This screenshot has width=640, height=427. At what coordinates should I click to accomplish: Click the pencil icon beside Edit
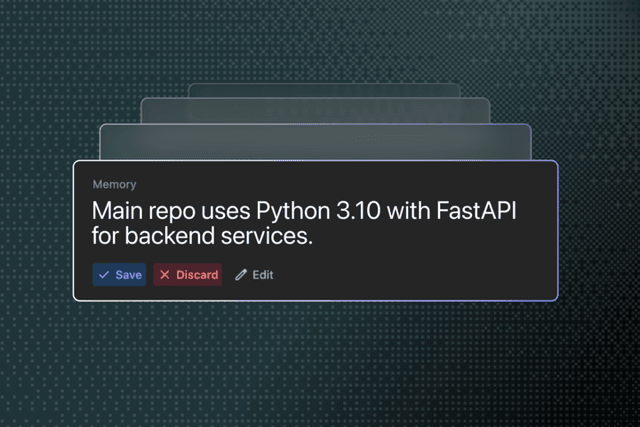coord(240,275)
